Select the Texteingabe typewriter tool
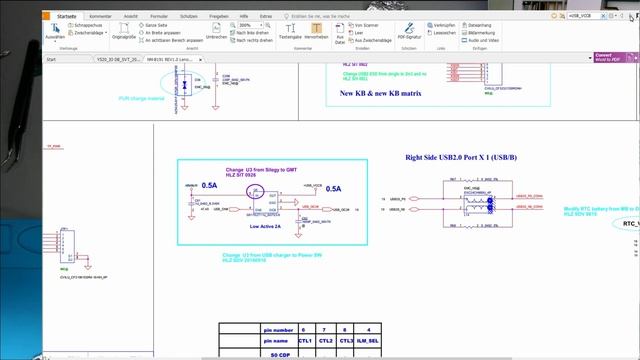 click(x=290, y=31)
